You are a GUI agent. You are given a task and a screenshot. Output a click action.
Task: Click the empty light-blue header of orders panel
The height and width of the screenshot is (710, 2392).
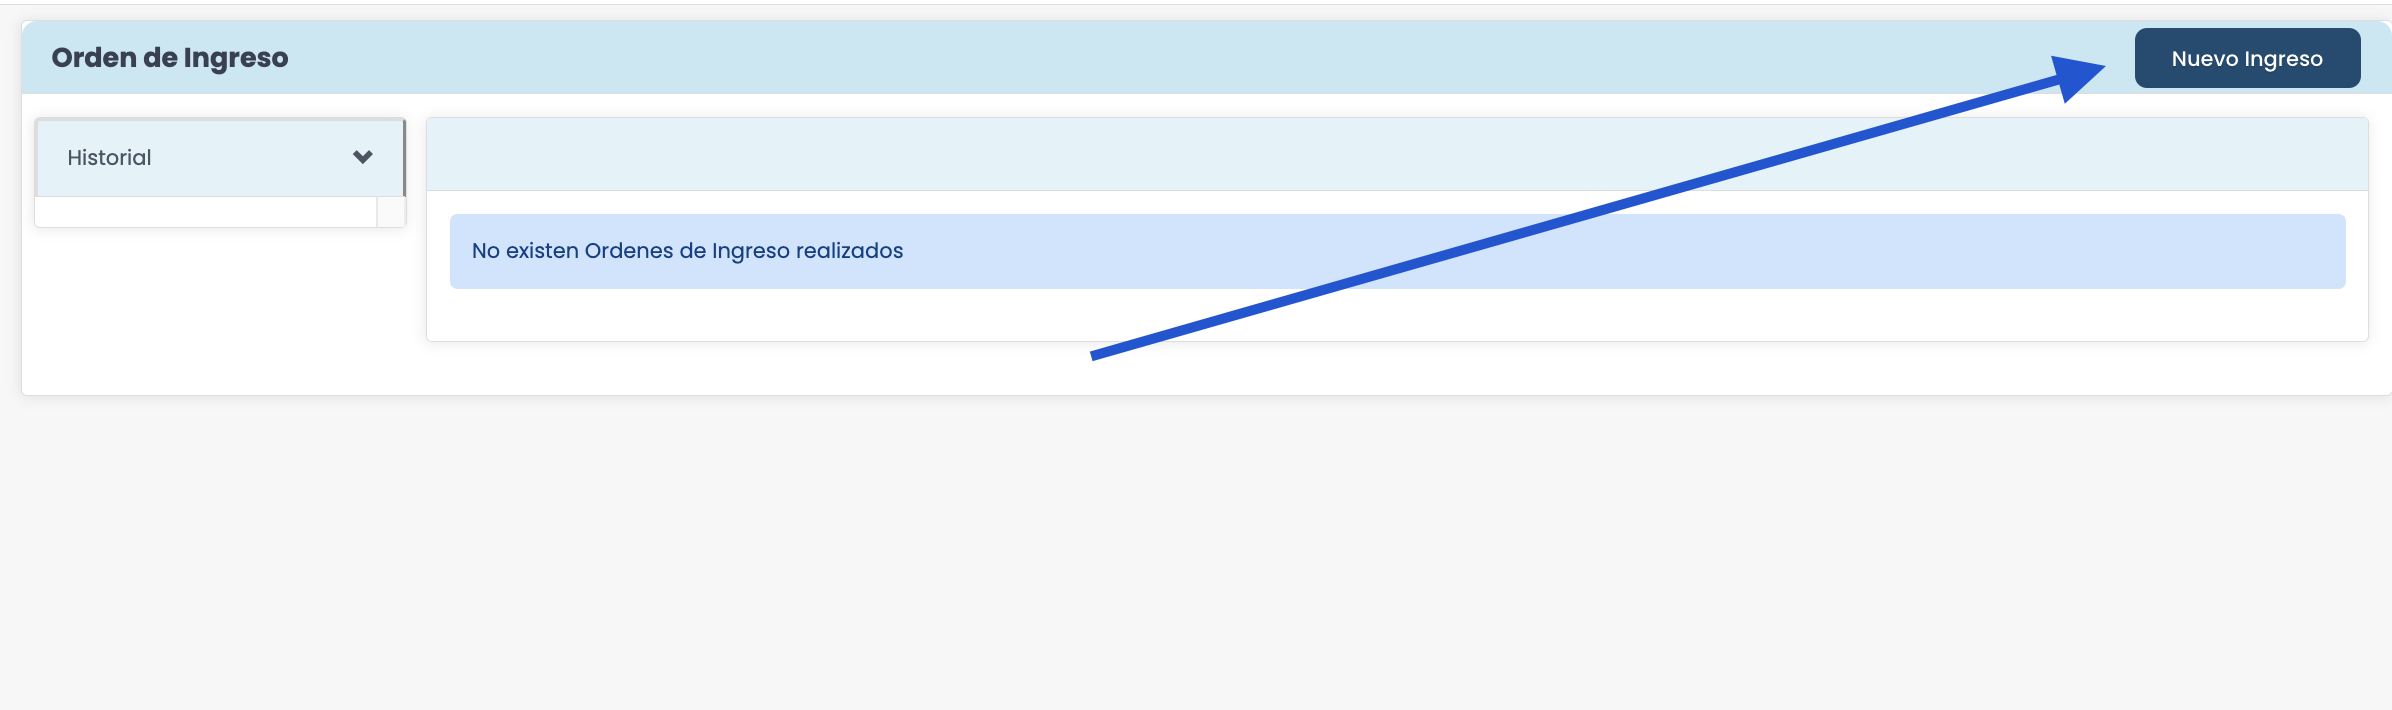tap(1397, 154)
